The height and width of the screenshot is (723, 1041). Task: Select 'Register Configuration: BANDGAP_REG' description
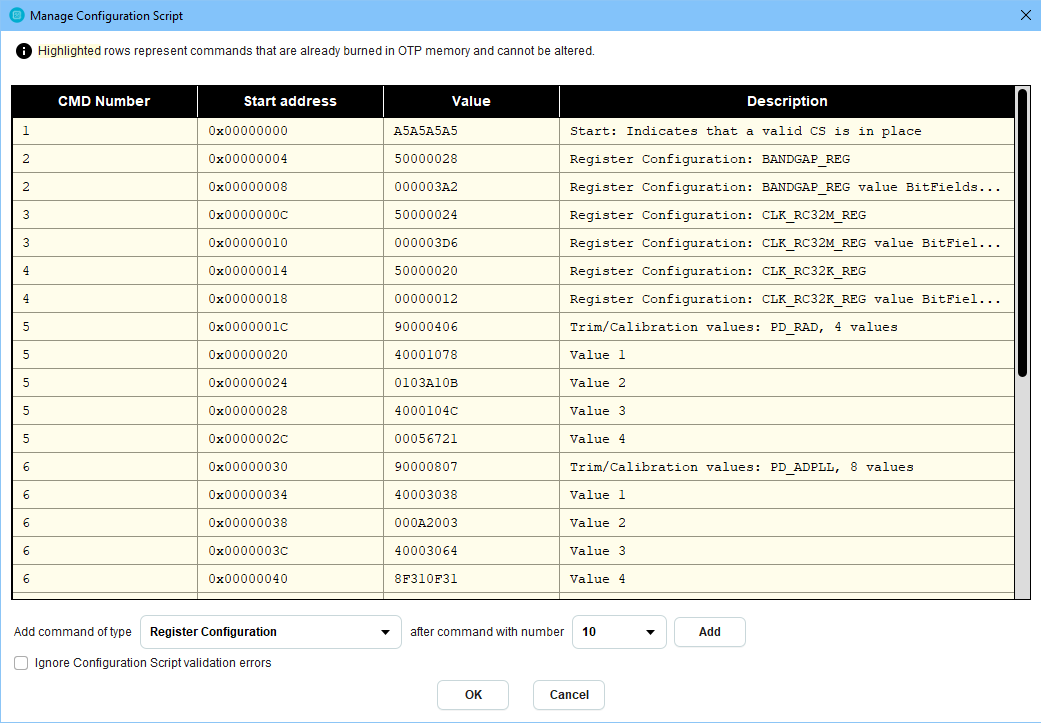(x=787, y=159)
